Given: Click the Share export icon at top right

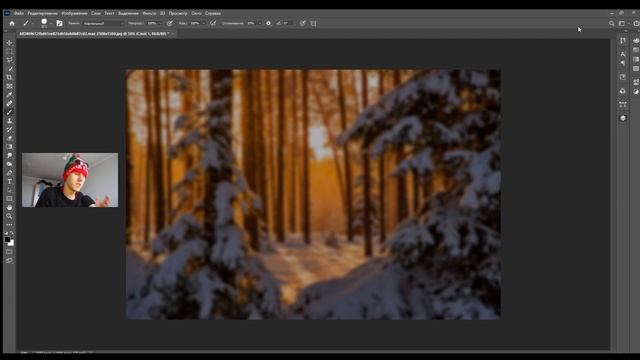Looking at the screenshot, I should point(636,23).
